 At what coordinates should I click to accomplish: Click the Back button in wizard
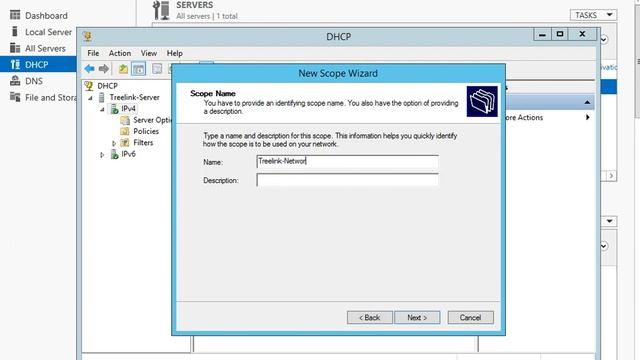point(370,318)
